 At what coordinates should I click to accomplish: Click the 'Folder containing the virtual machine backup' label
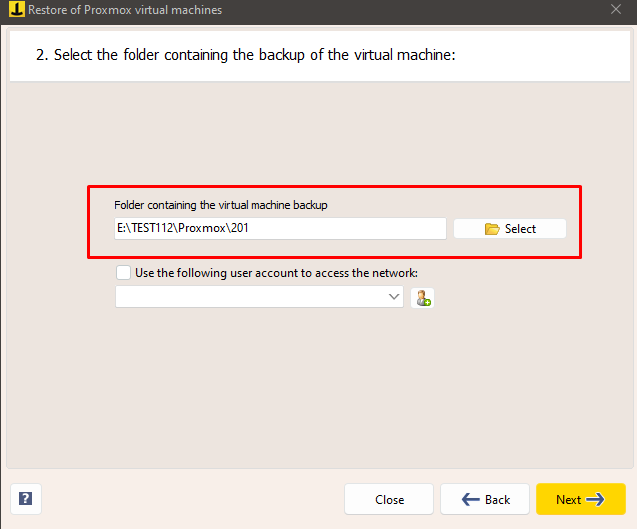[221, 205]
